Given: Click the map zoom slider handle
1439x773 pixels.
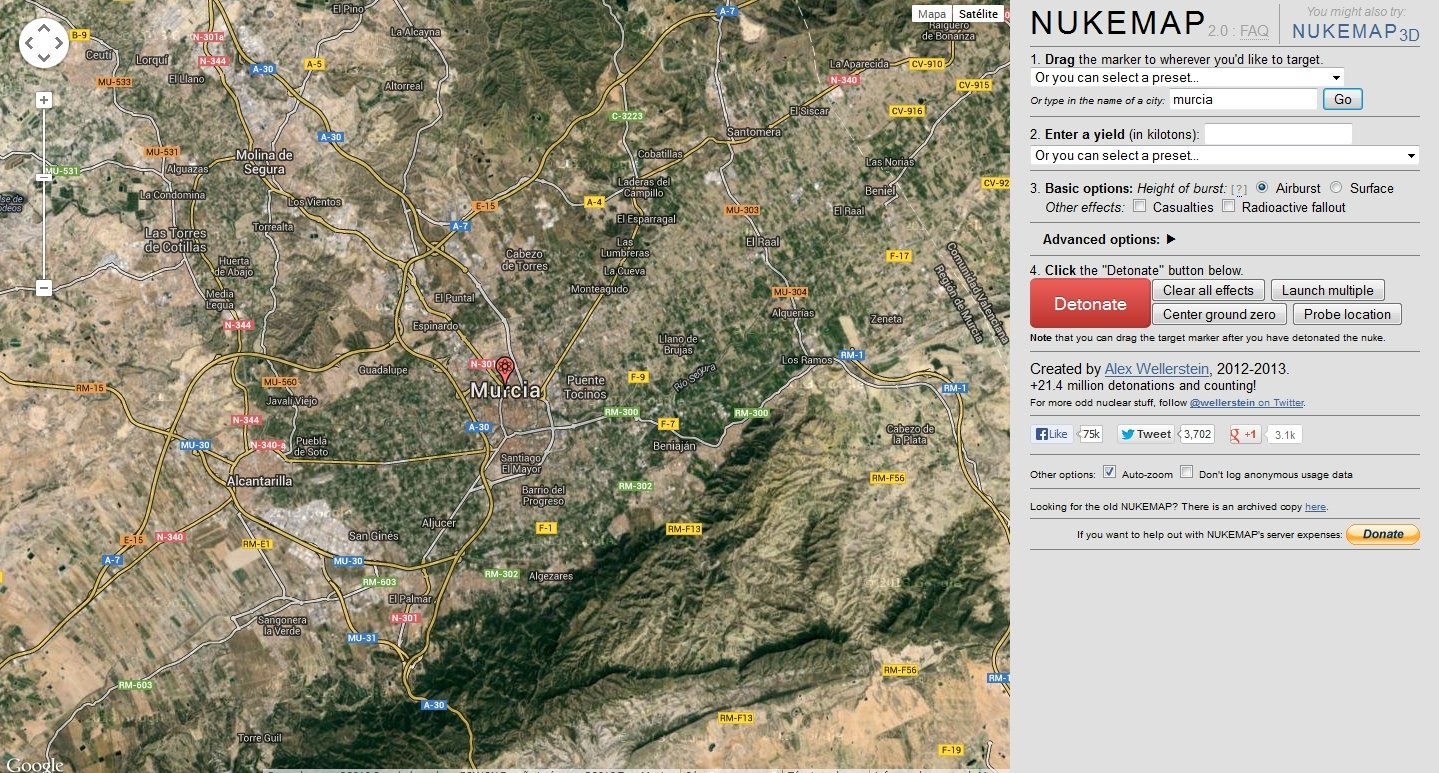Looking at the screenshot, I should 44,177.
